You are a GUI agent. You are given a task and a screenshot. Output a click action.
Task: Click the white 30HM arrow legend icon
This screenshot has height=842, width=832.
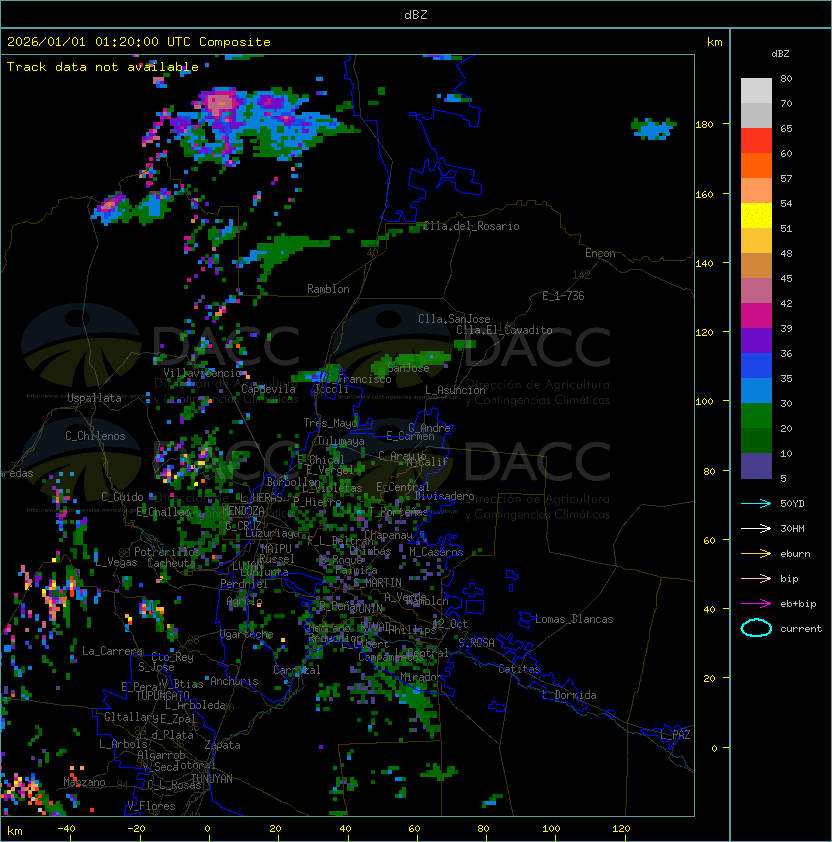coord(756,528)
